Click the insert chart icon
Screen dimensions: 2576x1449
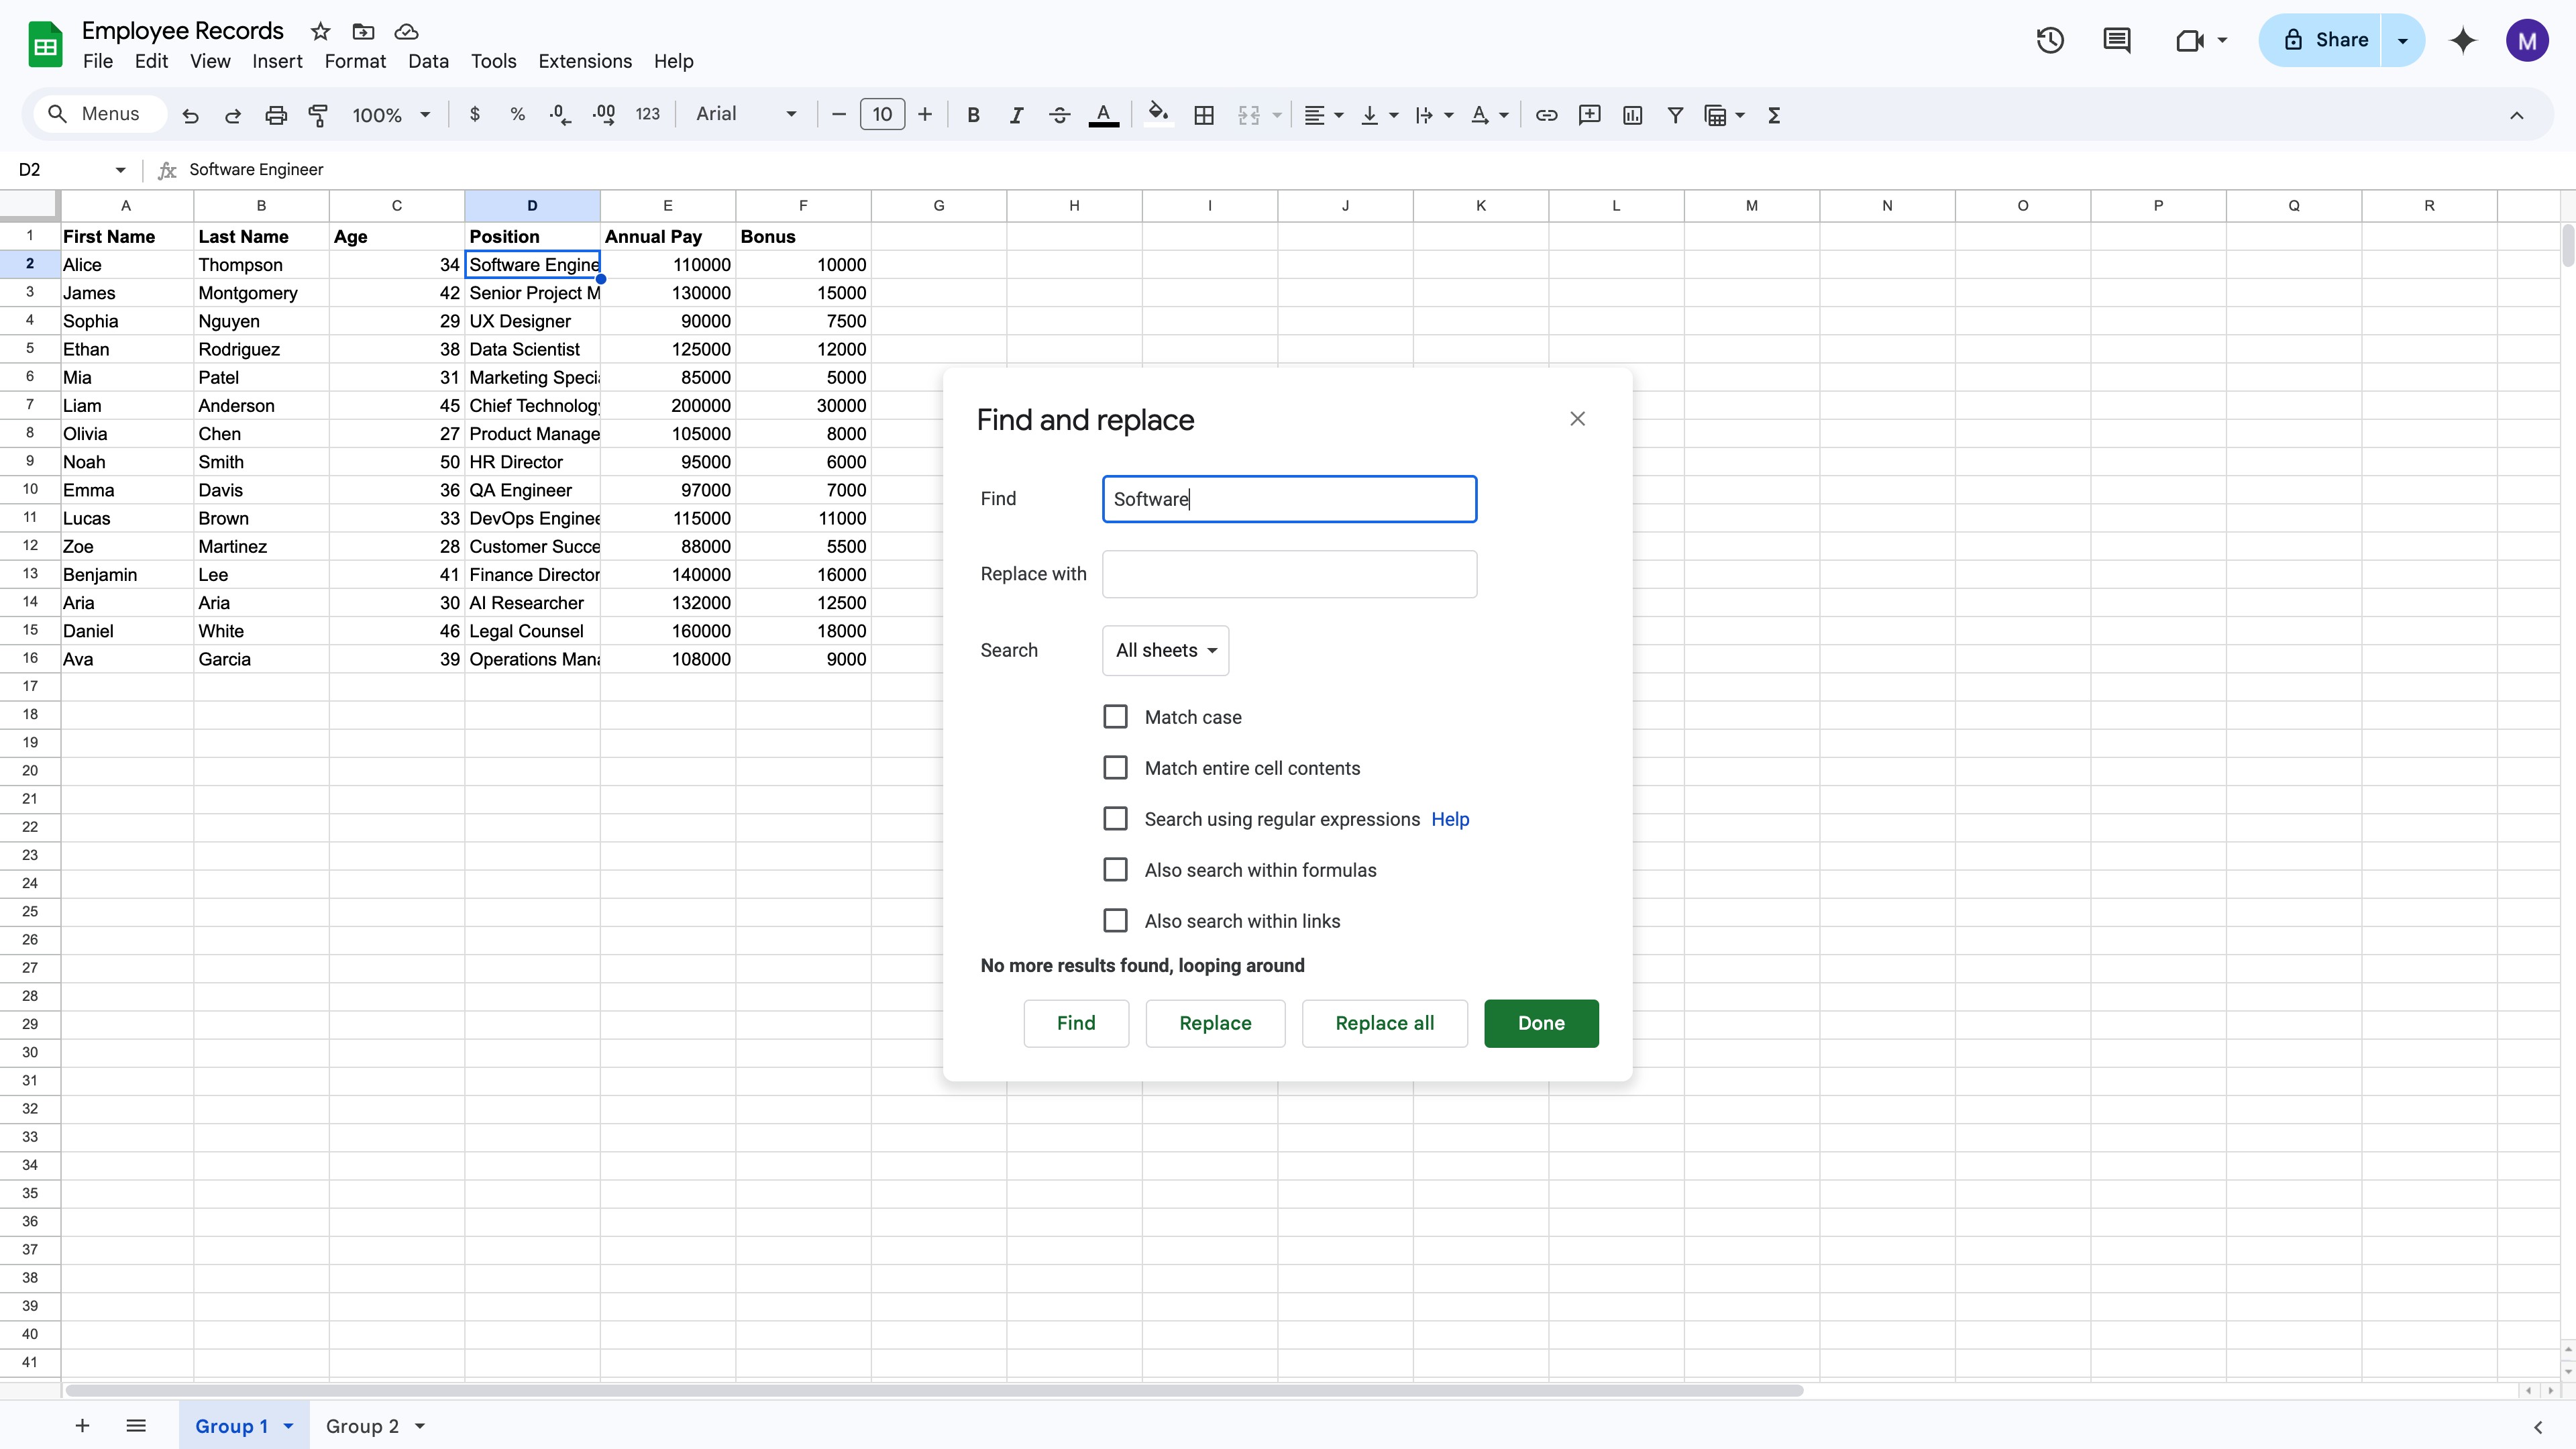[1632, 115]
